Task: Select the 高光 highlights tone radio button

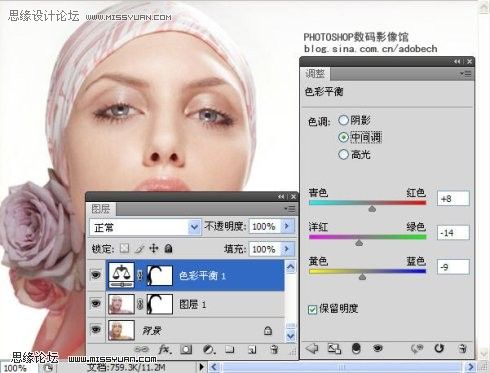Action: pyautogui.click(x=343, y=154)
